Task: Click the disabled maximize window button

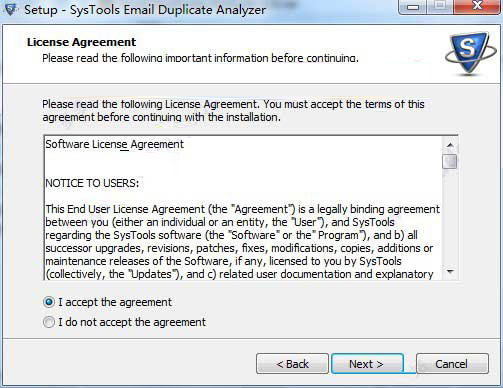Action: pyautogui.click(x=440, y=7)
